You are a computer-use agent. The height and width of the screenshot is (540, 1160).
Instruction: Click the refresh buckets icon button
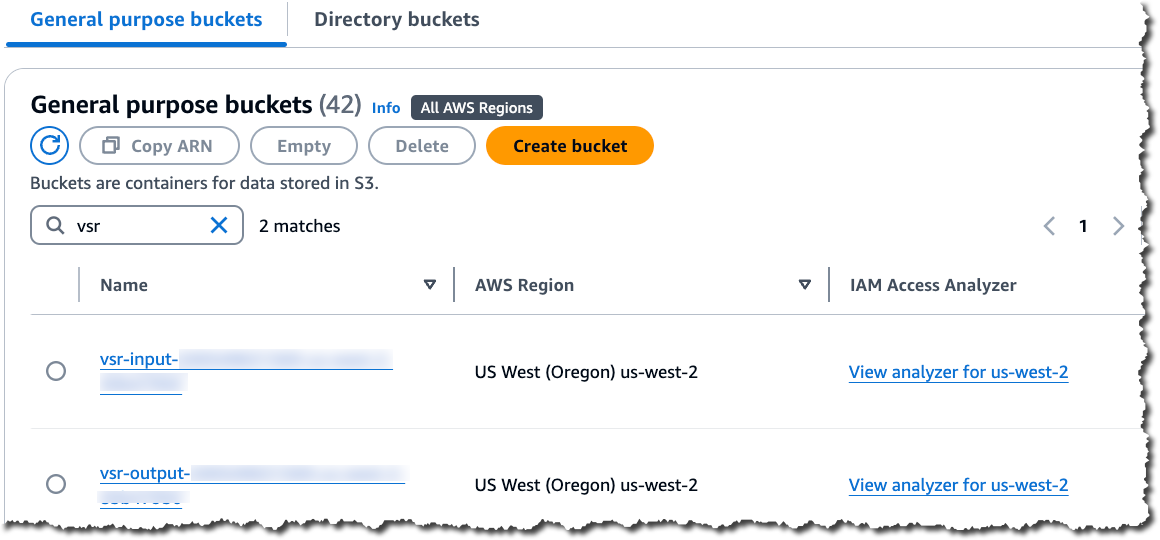click(x=49, y=146)
